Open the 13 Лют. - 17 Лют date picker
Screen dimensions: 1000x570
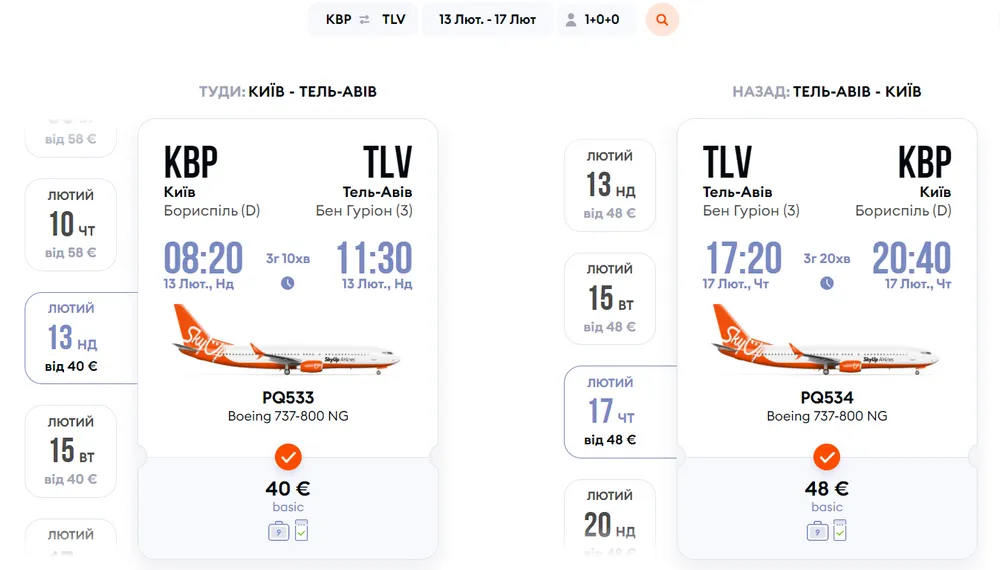pos(487,19)
